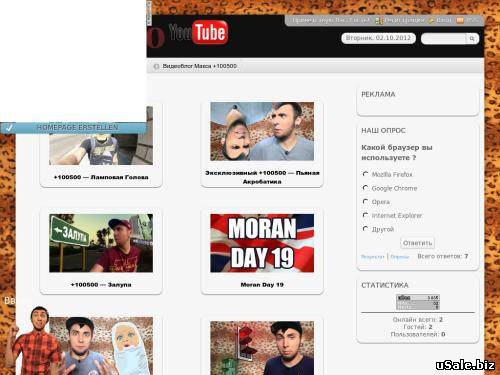Open the Moran Day 19 thumbnail
500x375 pixels.
coord(262,243)
